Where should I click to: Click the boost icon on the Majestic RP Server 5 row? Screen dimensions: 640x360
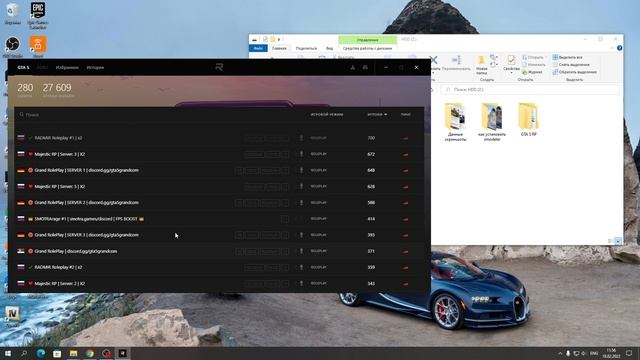[x=302, y=187]
